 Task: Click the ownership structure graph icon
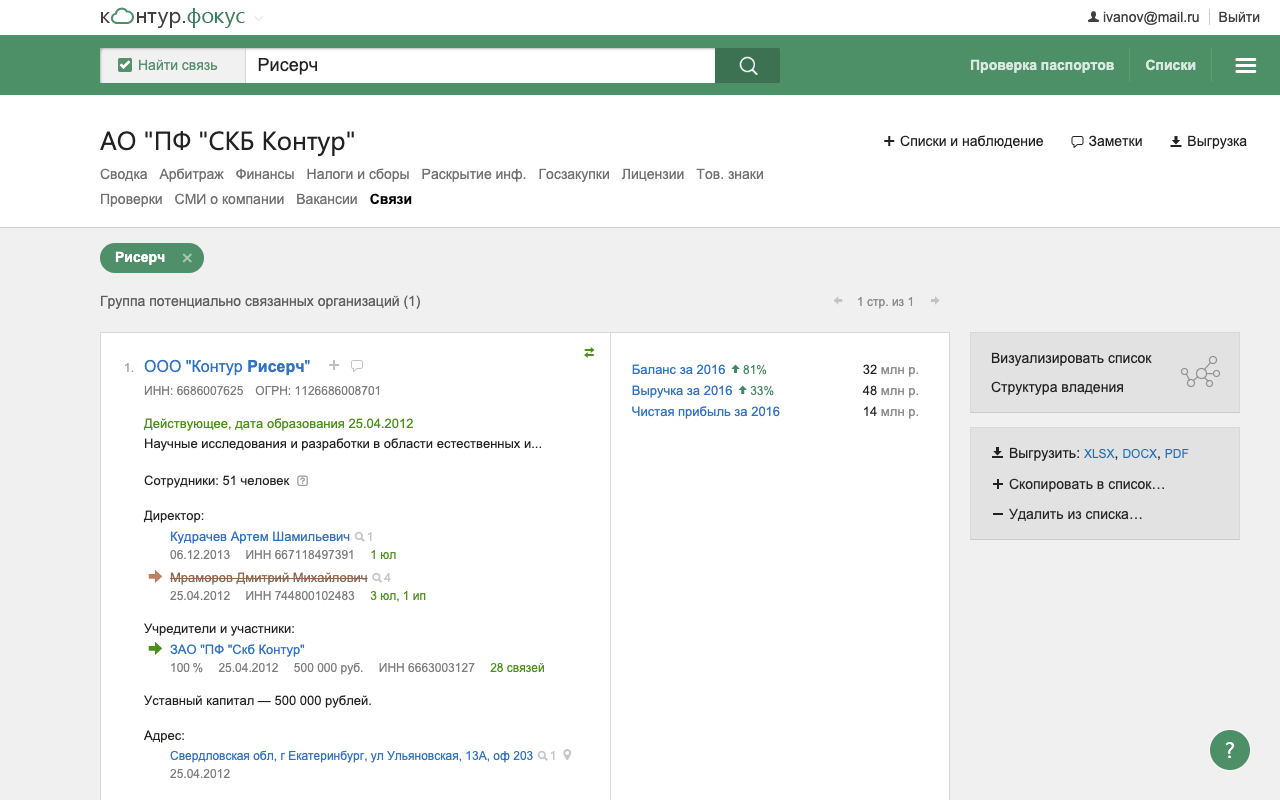point(1200,372)
